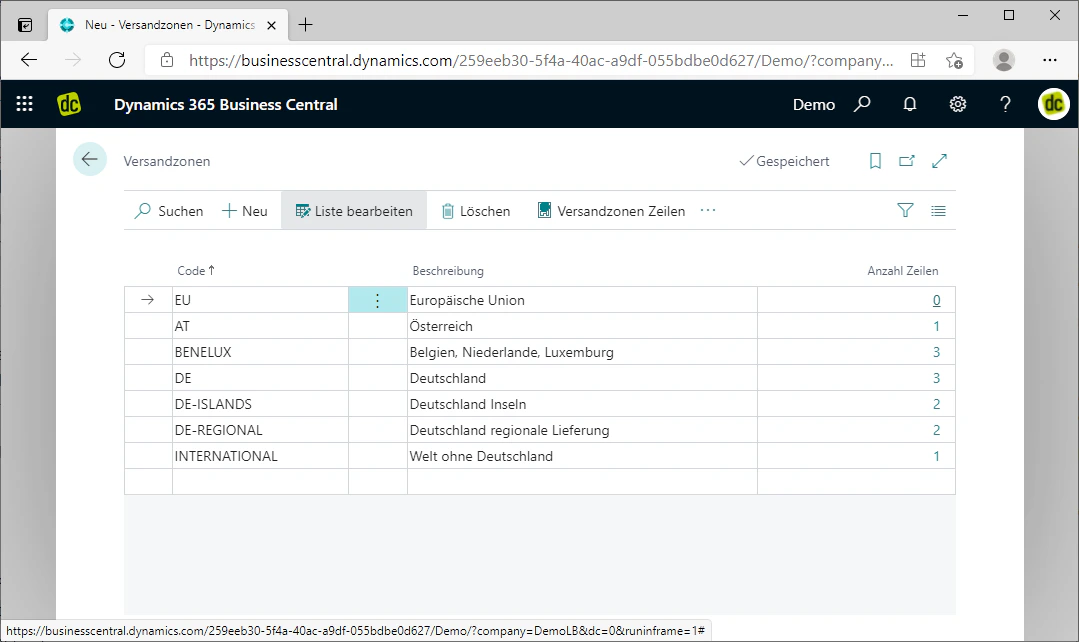Image resolution: width=1079 pixels, height=642 pixels.
Task: Select the DE code cell
Action: (260, 378)
